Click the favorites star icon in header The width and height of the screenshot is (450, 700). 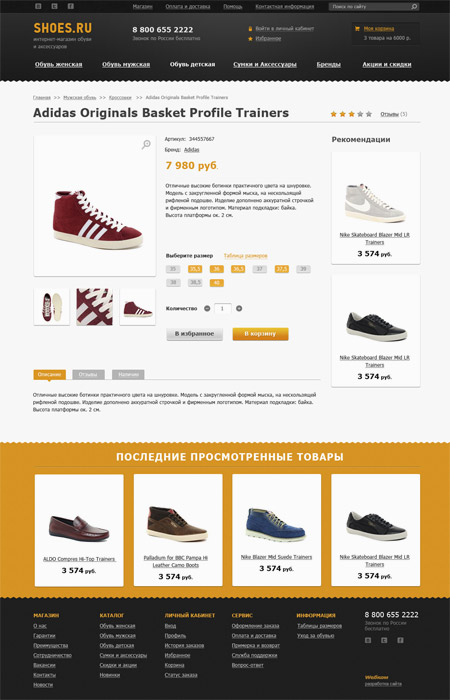pos(250,39)
